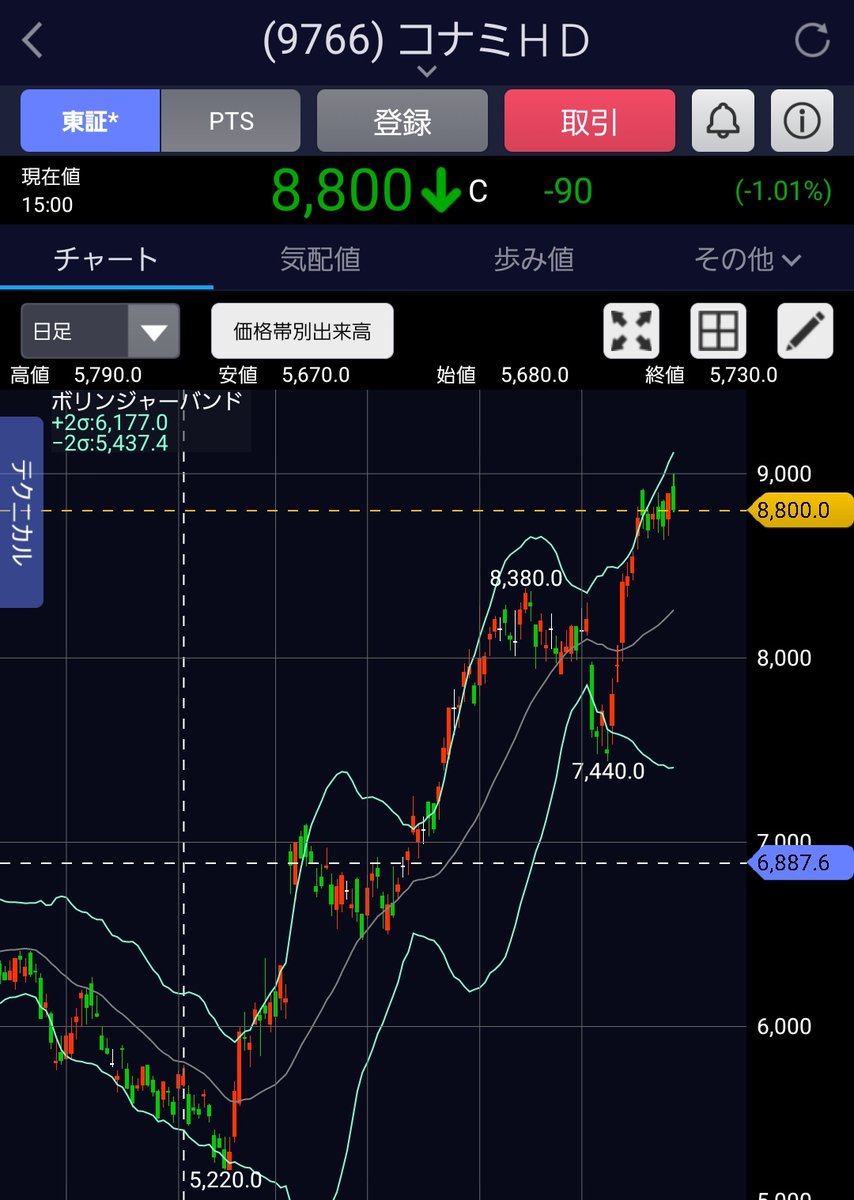Select the 歩み値 tab
Viewport: 854px width, 1200px height.
click(534, 260)
